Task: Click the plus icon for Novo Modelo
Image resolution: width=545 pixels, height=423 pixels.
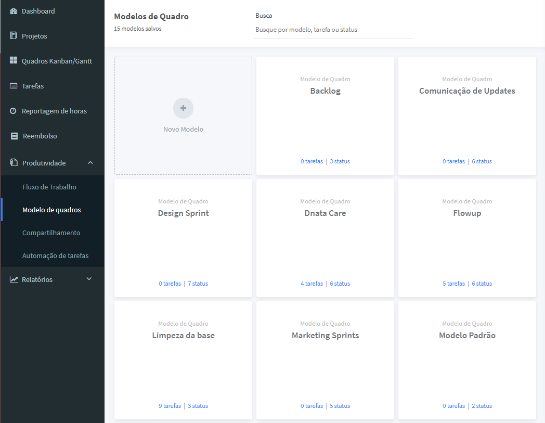Action: click(x=183, y=108)
